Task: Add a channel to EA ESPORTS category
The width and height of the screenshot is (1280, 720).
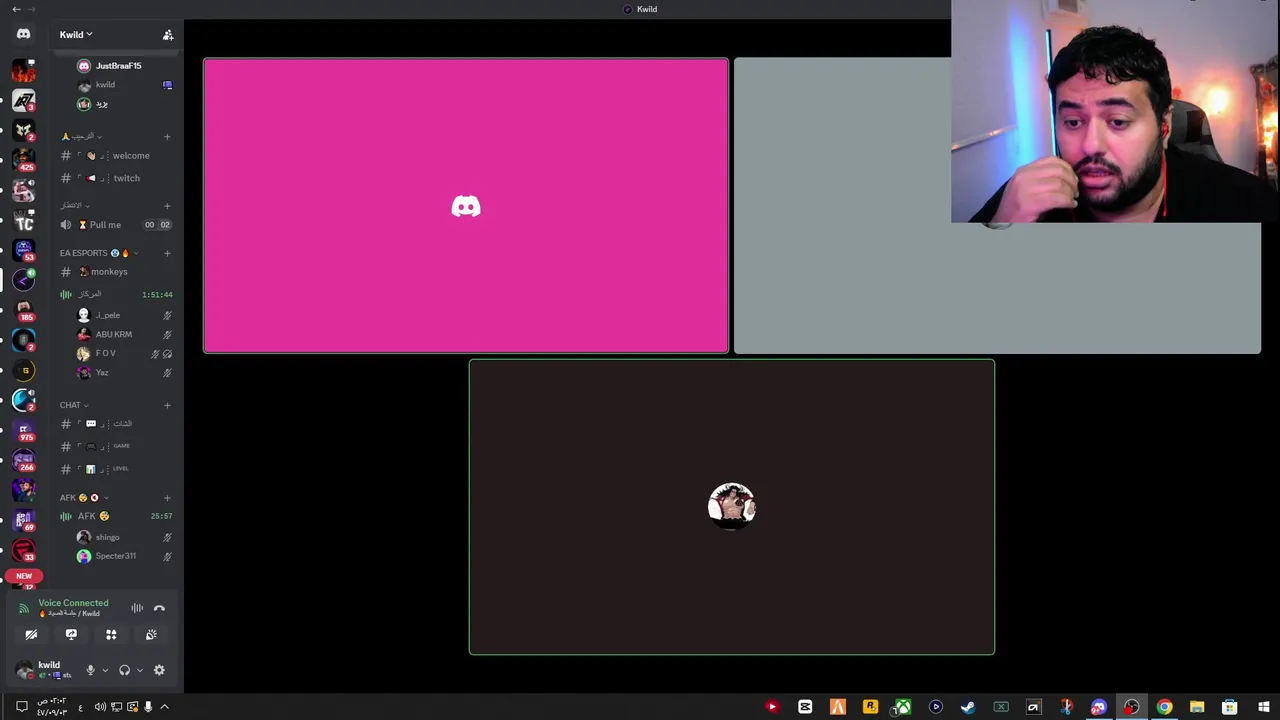Action: pos(167,253)
